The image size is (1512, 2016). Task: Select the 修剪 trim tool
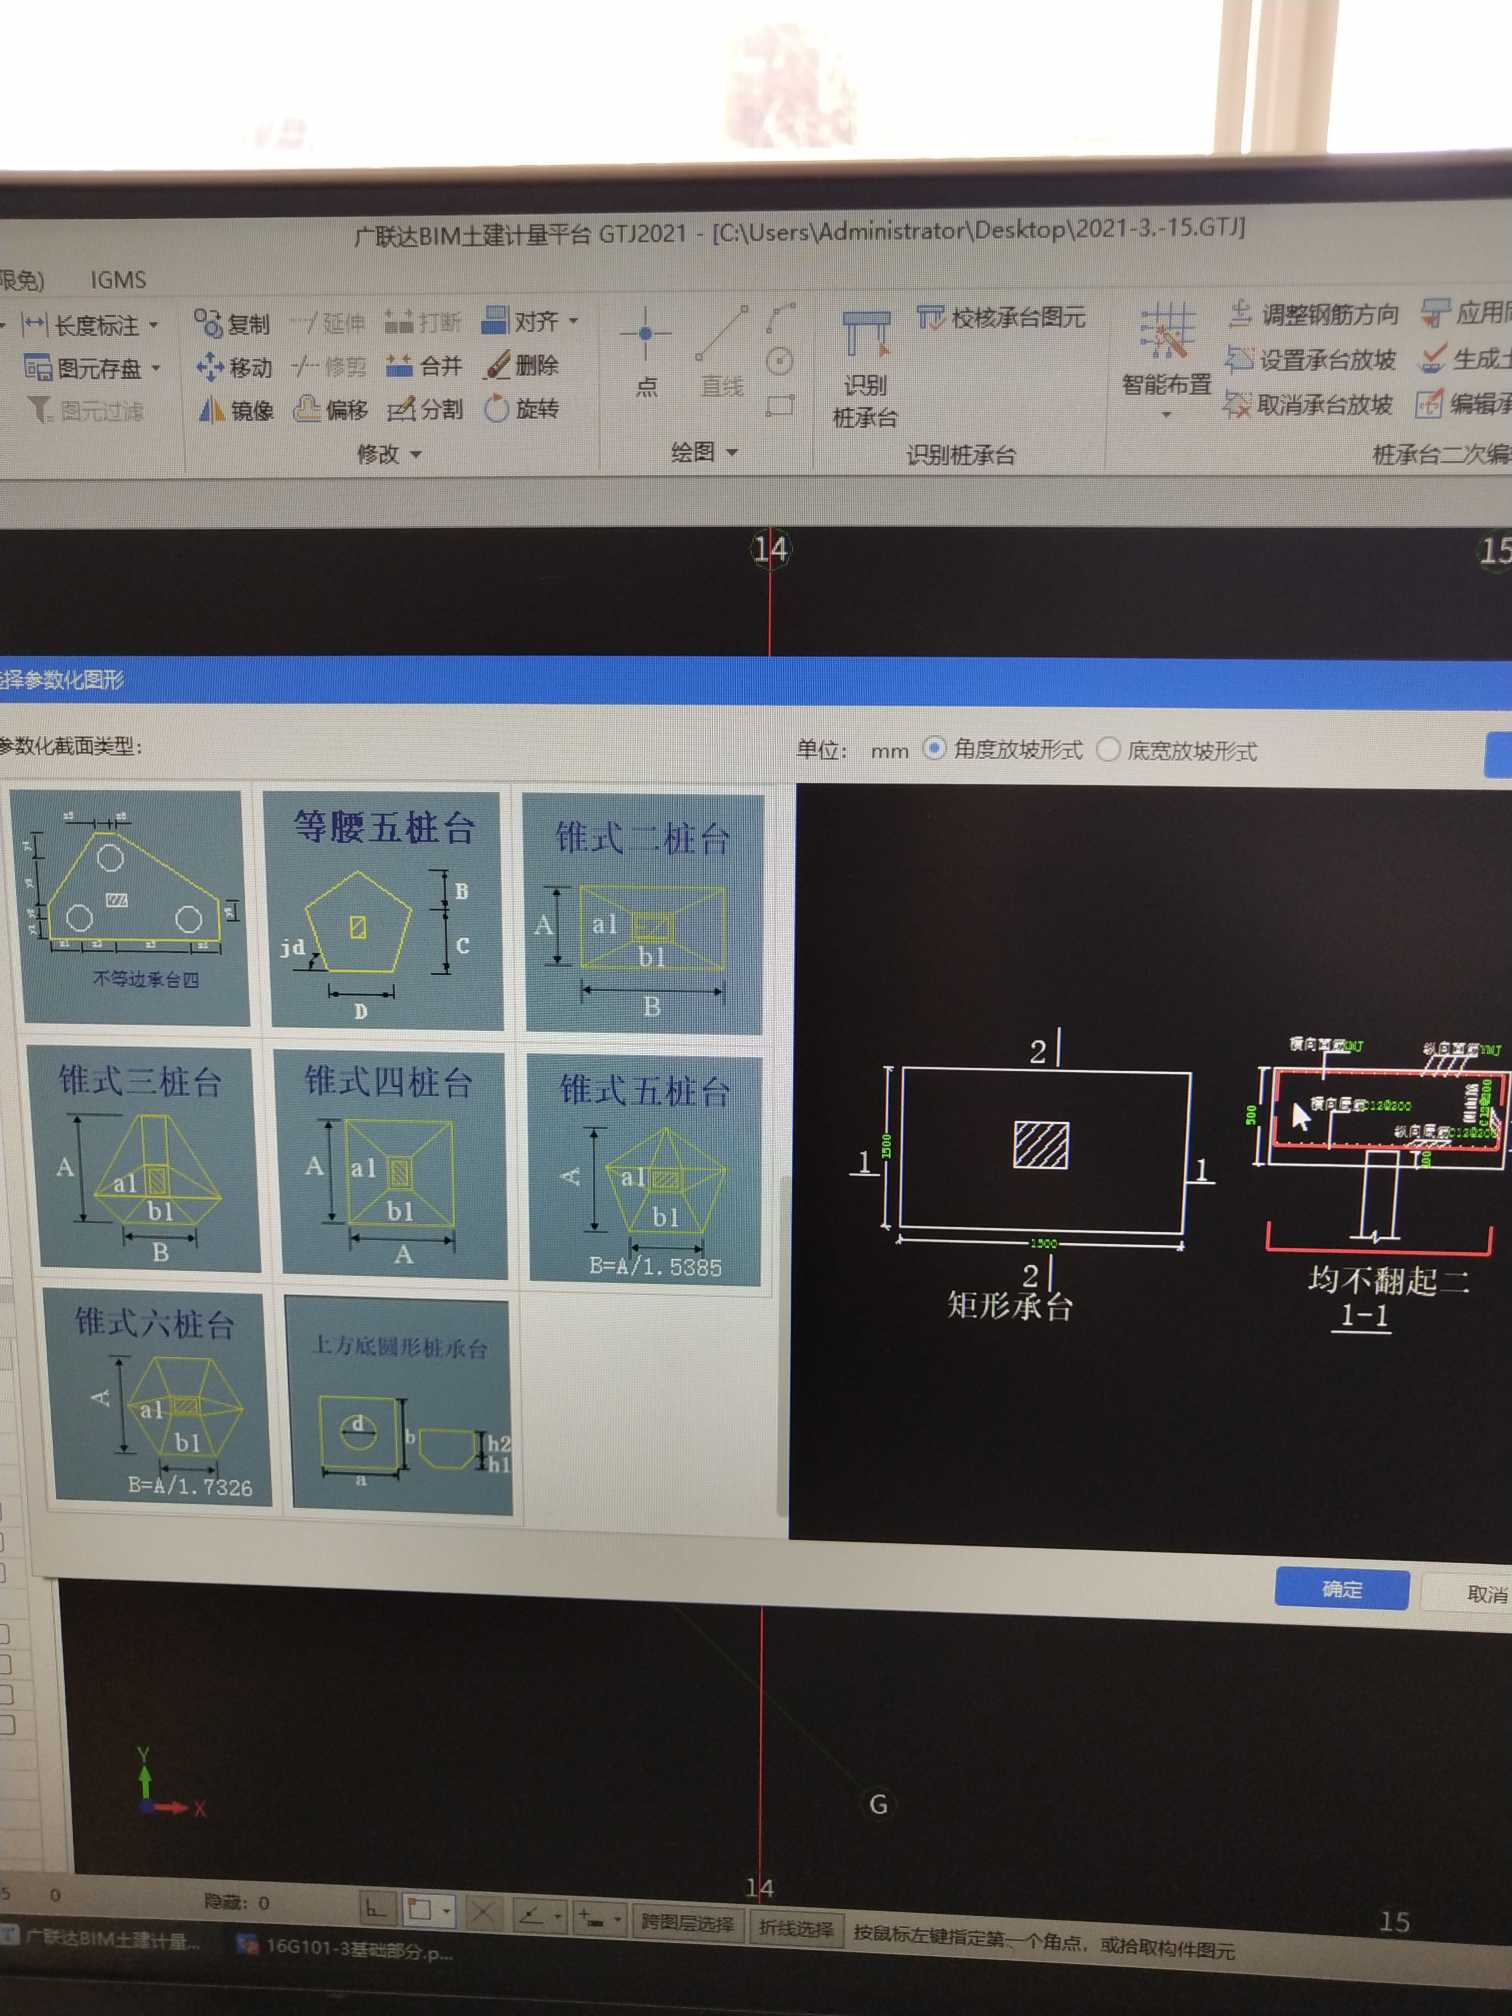[x=328, y=366]
